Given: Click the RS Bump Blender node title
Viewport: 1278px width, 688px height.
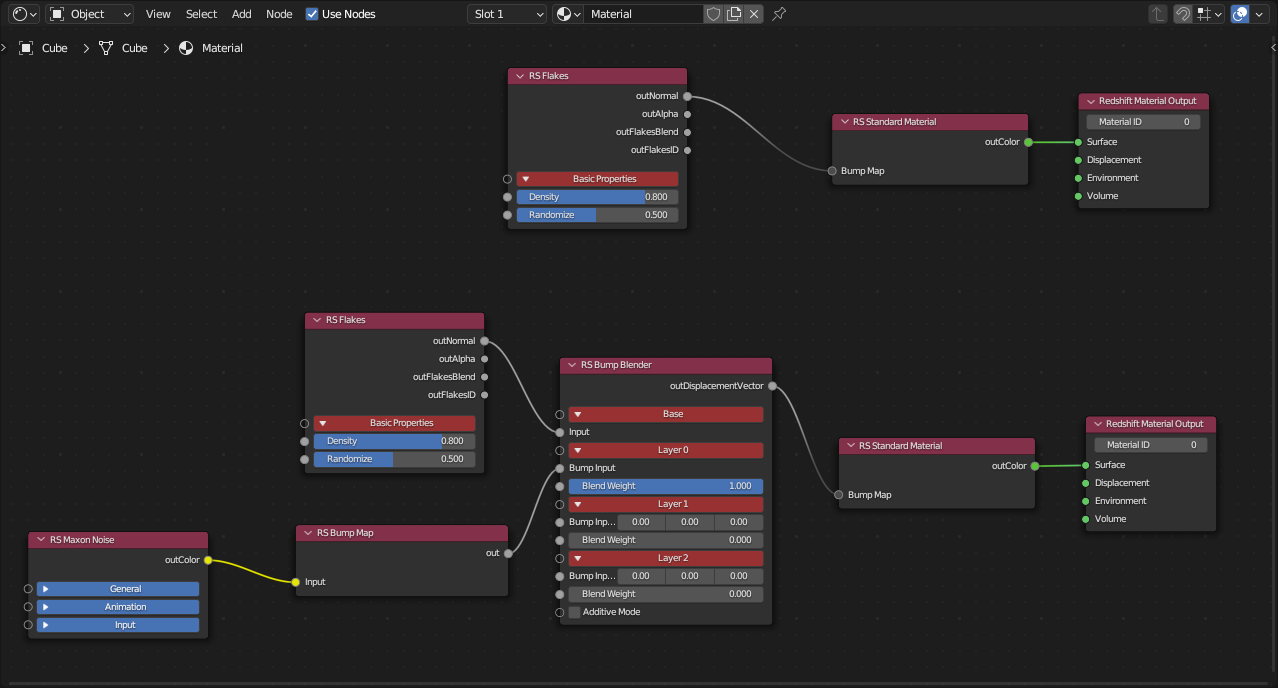Looking at the screenshot, I should (616, 365).
